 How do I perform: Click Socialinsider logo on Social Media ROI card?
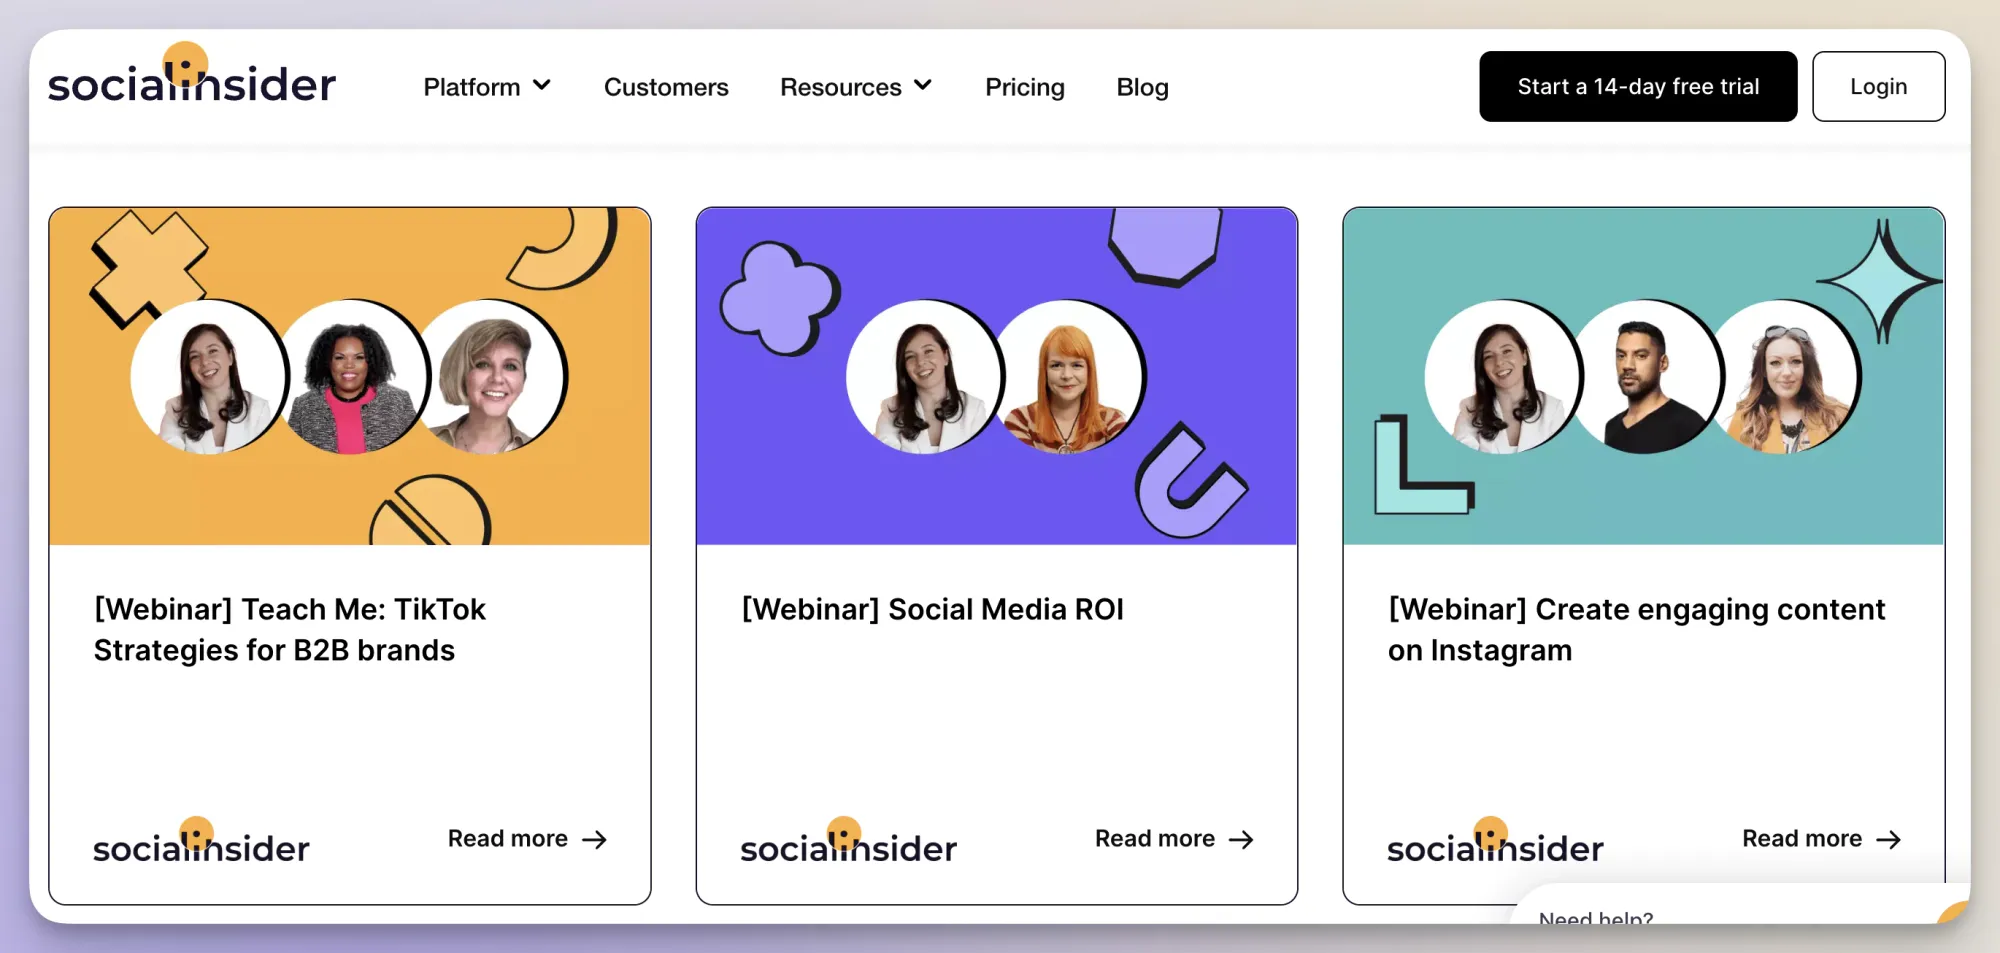848,841
